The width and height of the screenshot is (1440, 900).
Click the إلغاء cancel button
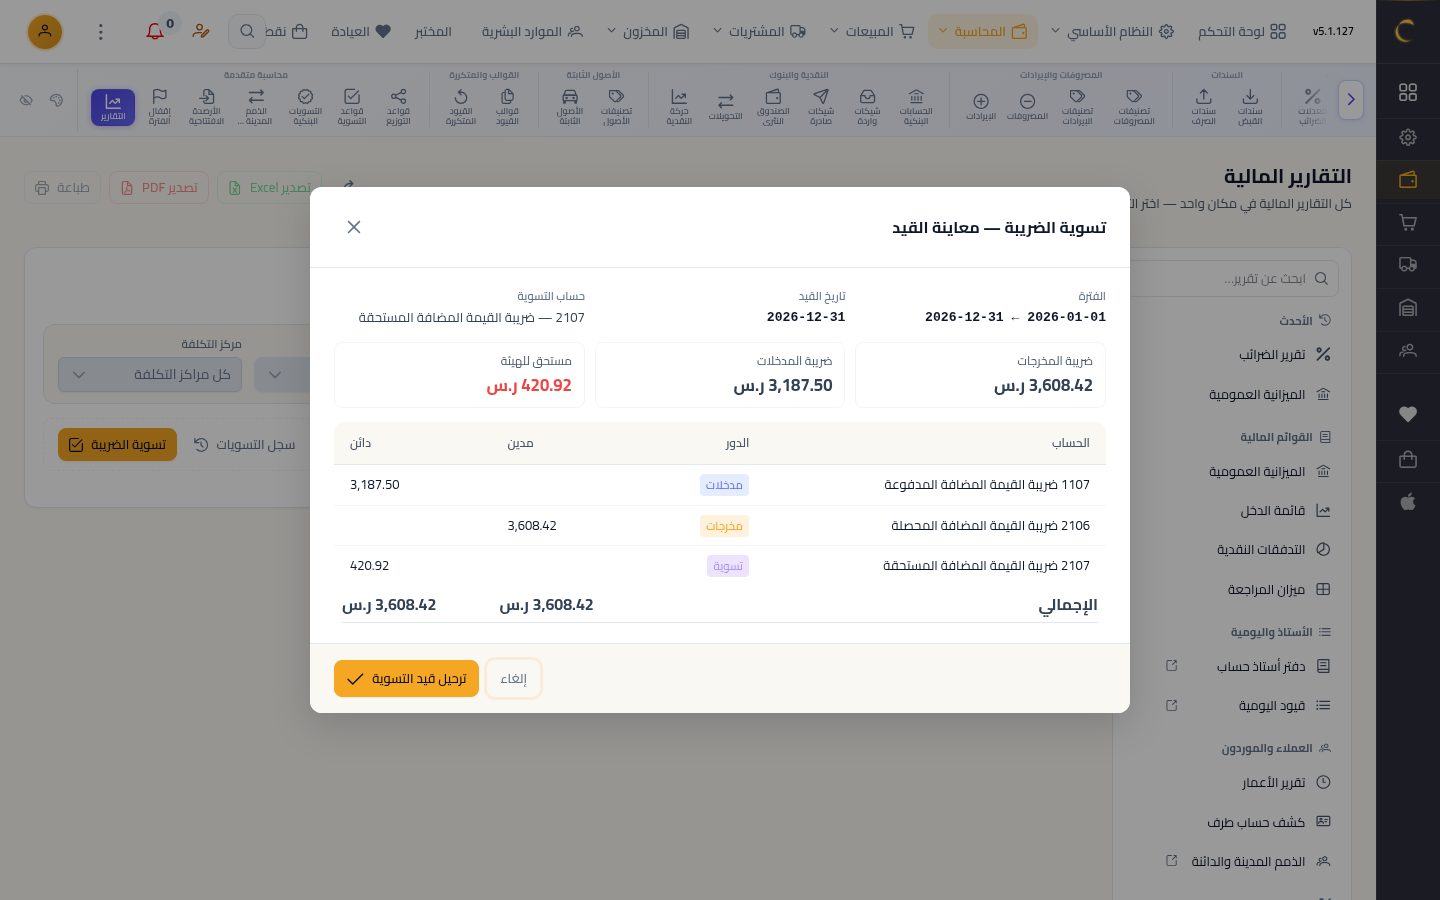tap(513, 679)
